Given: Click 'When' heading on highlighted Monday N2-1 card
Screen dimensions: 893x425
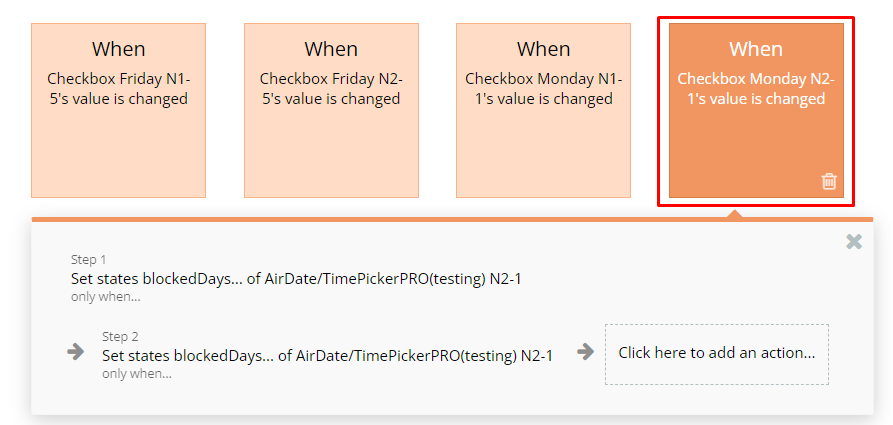Looking at the screenshot, I should click(756, 49).
